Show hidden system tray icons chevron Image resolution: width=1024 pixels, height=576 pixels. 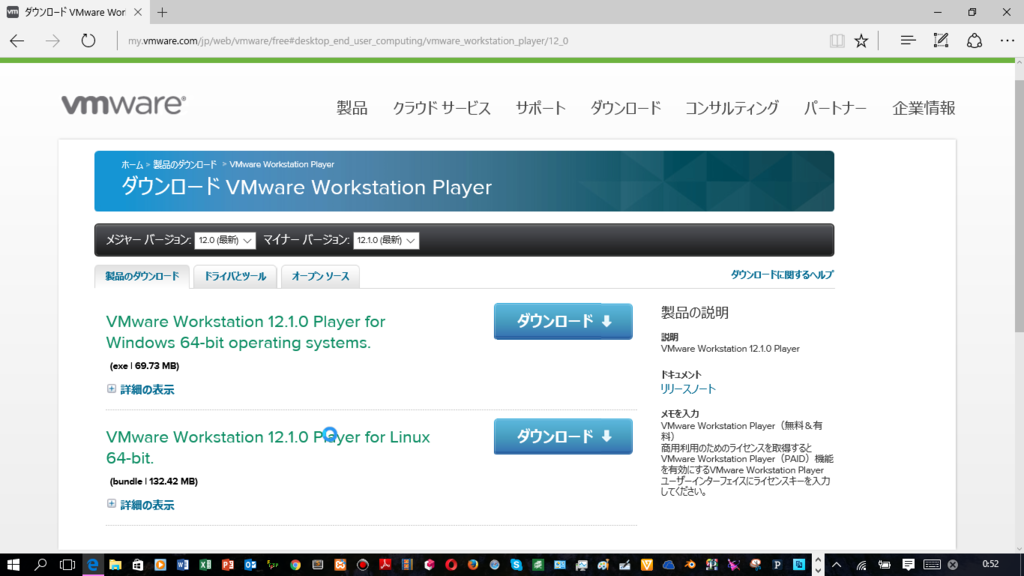[837, 565]
